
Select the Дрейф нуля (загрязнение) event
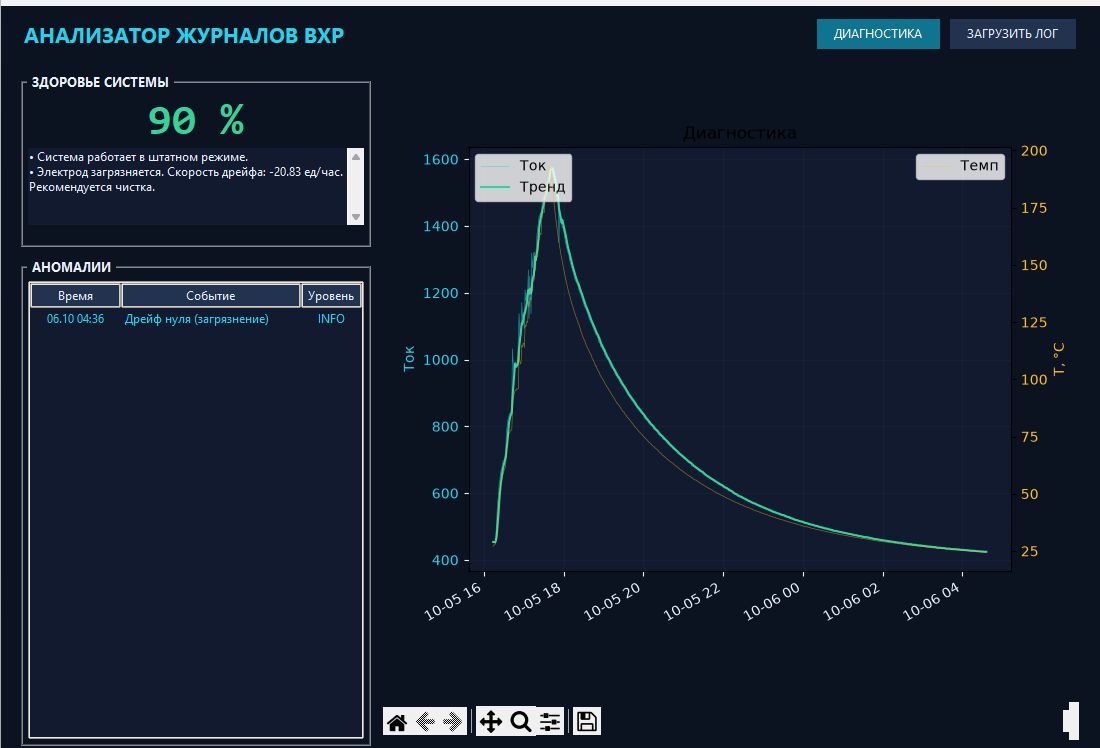click(196, 319)
